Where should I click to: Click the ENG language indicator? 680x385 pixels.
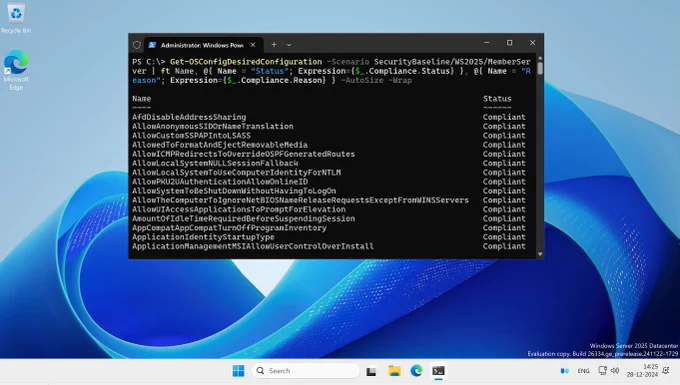[x=583, y=371]
